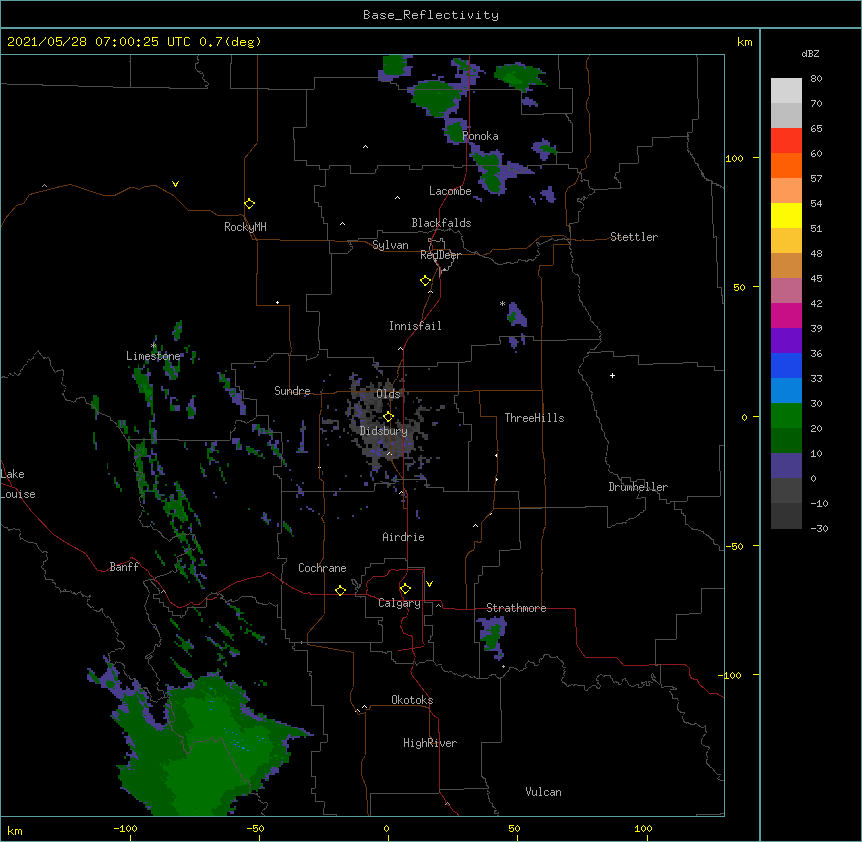Screen dimensions: 862x842
Task: Click the Drumheller label
Action: (638, 487)
